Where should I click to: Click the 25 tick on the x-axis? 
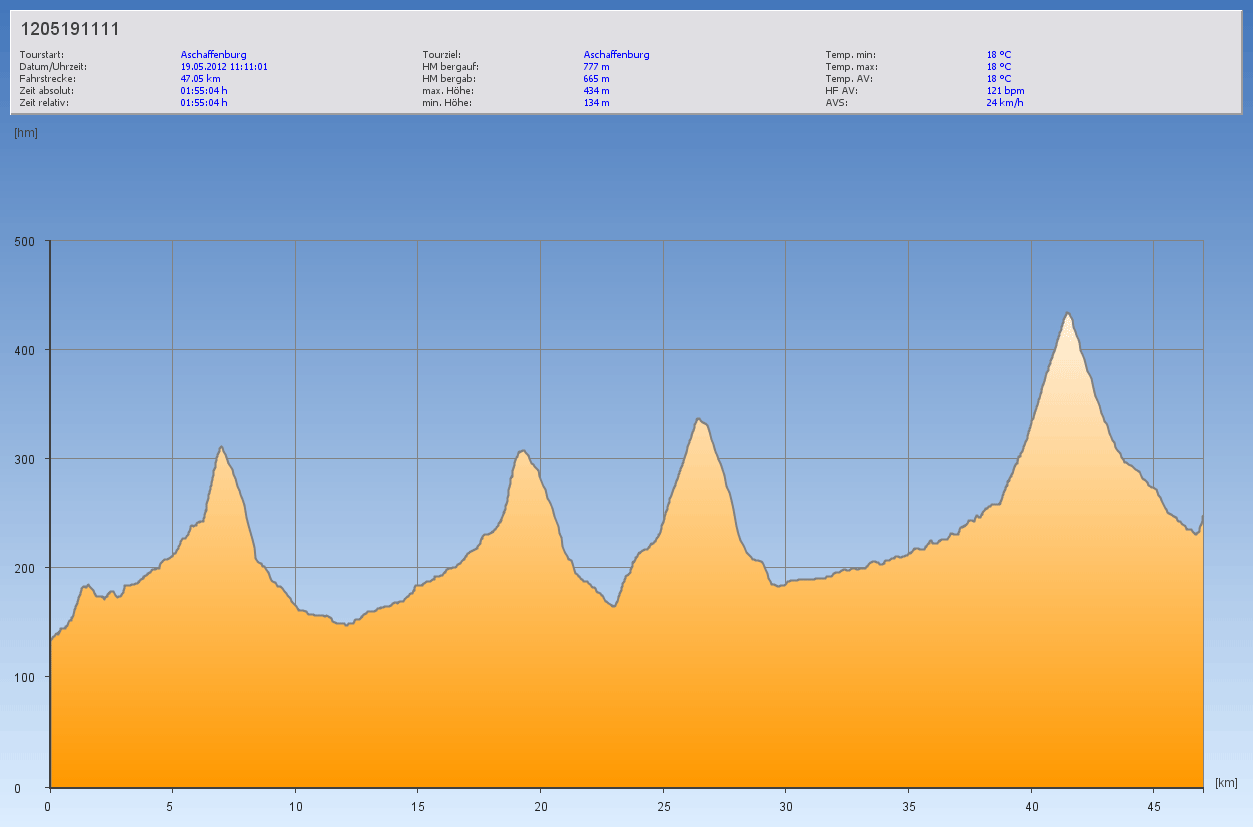pyautogui.click(x=663, y=806)
